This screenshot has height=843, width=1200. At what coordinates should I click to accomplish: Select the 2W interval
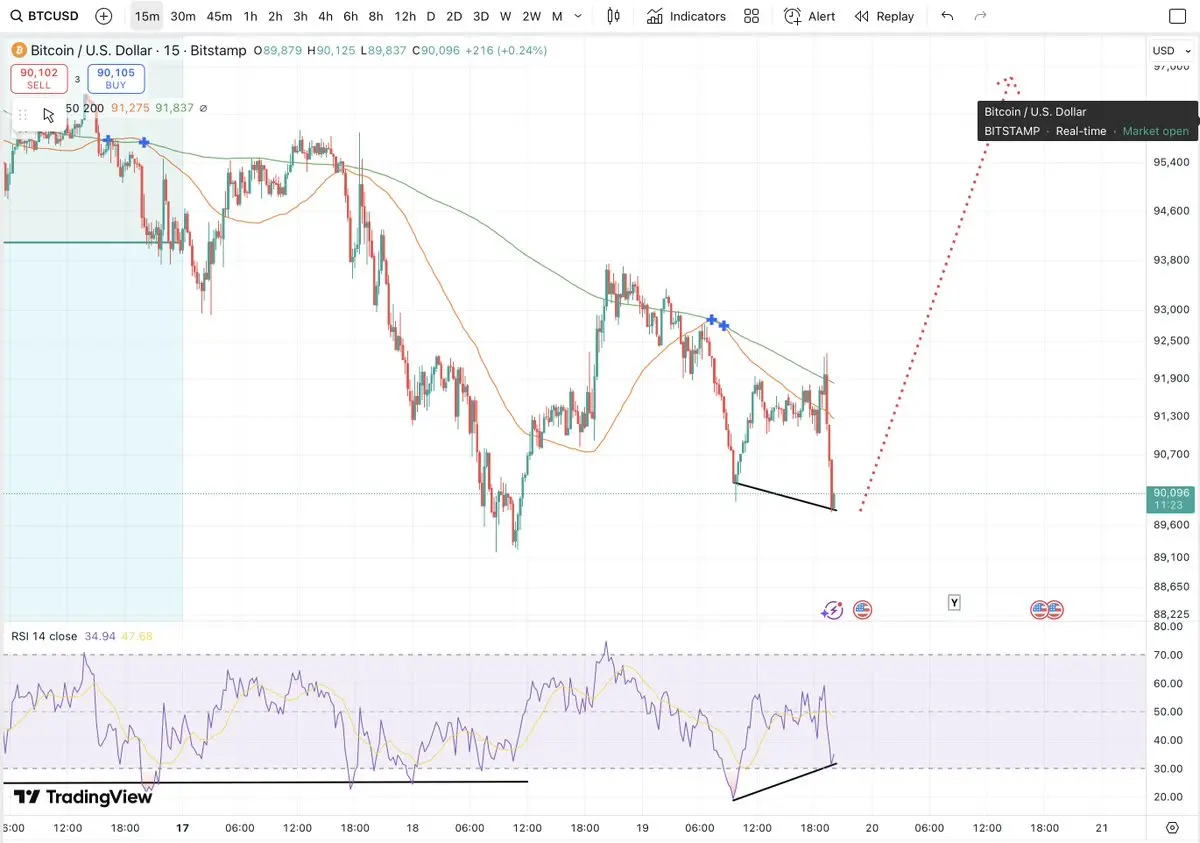[x=532, y=16]
